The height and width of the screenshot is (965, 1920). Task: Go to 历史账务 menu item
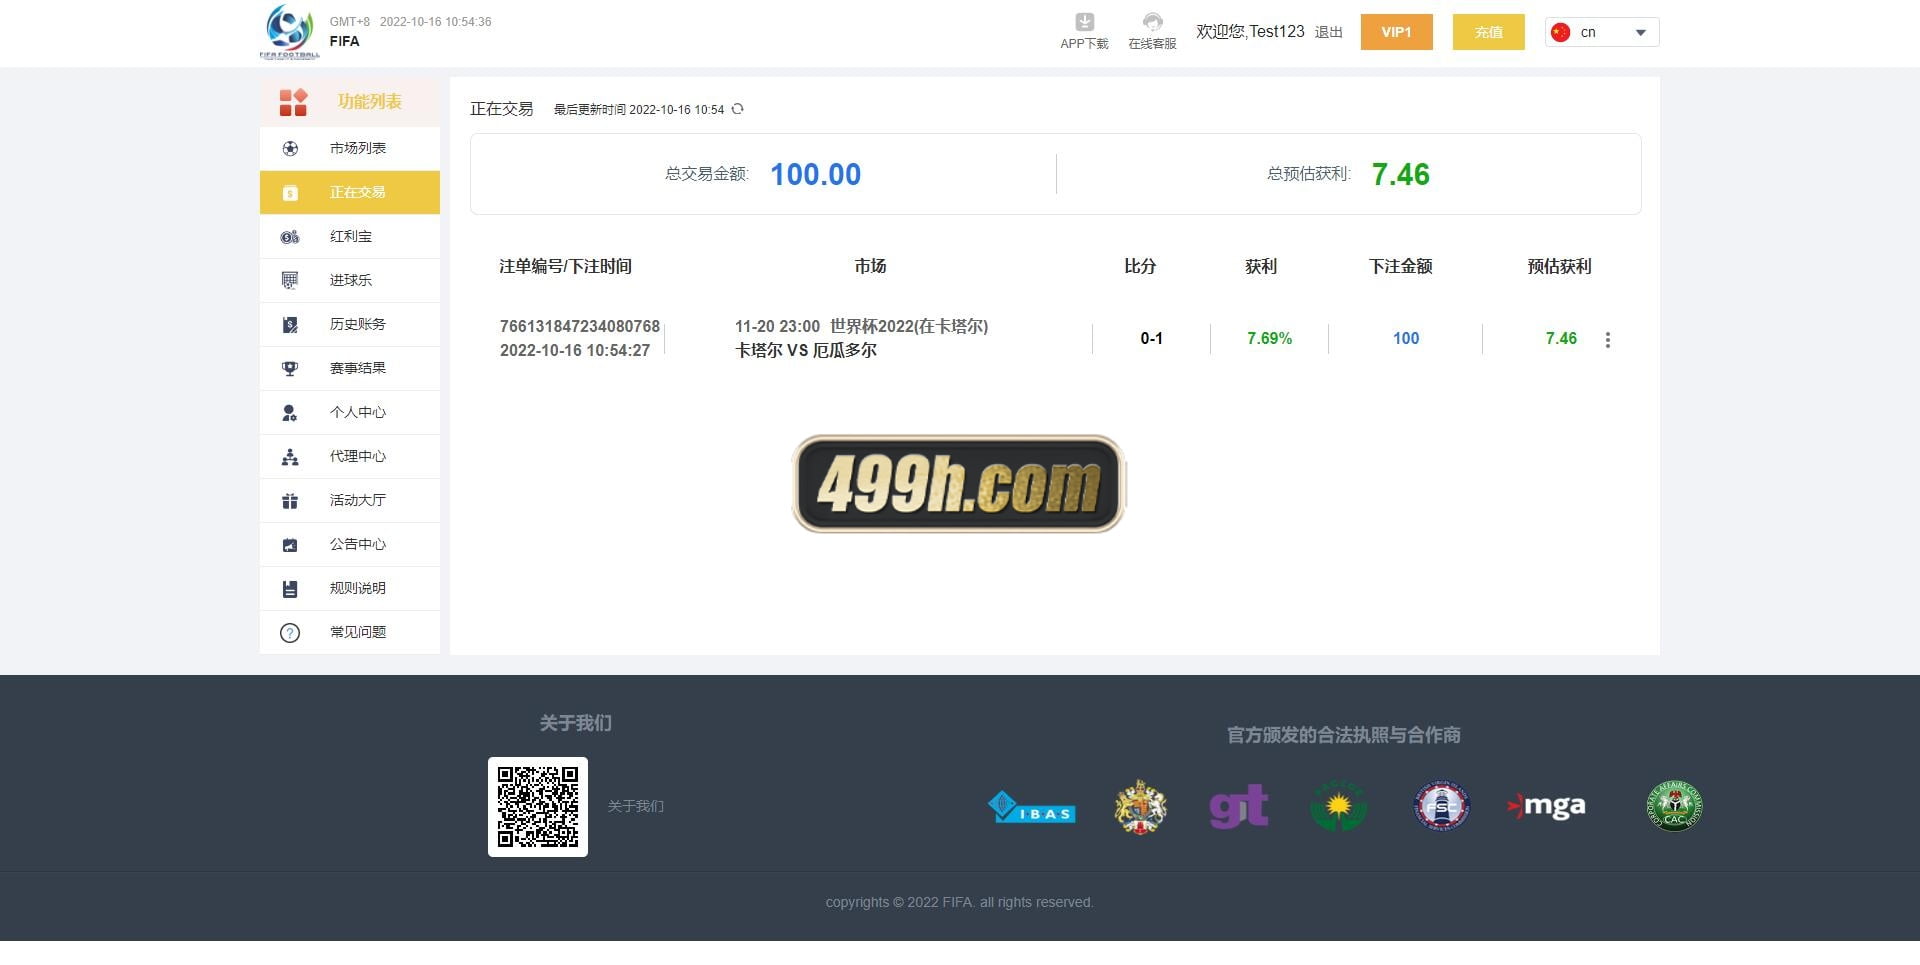(x=350, y=324)
